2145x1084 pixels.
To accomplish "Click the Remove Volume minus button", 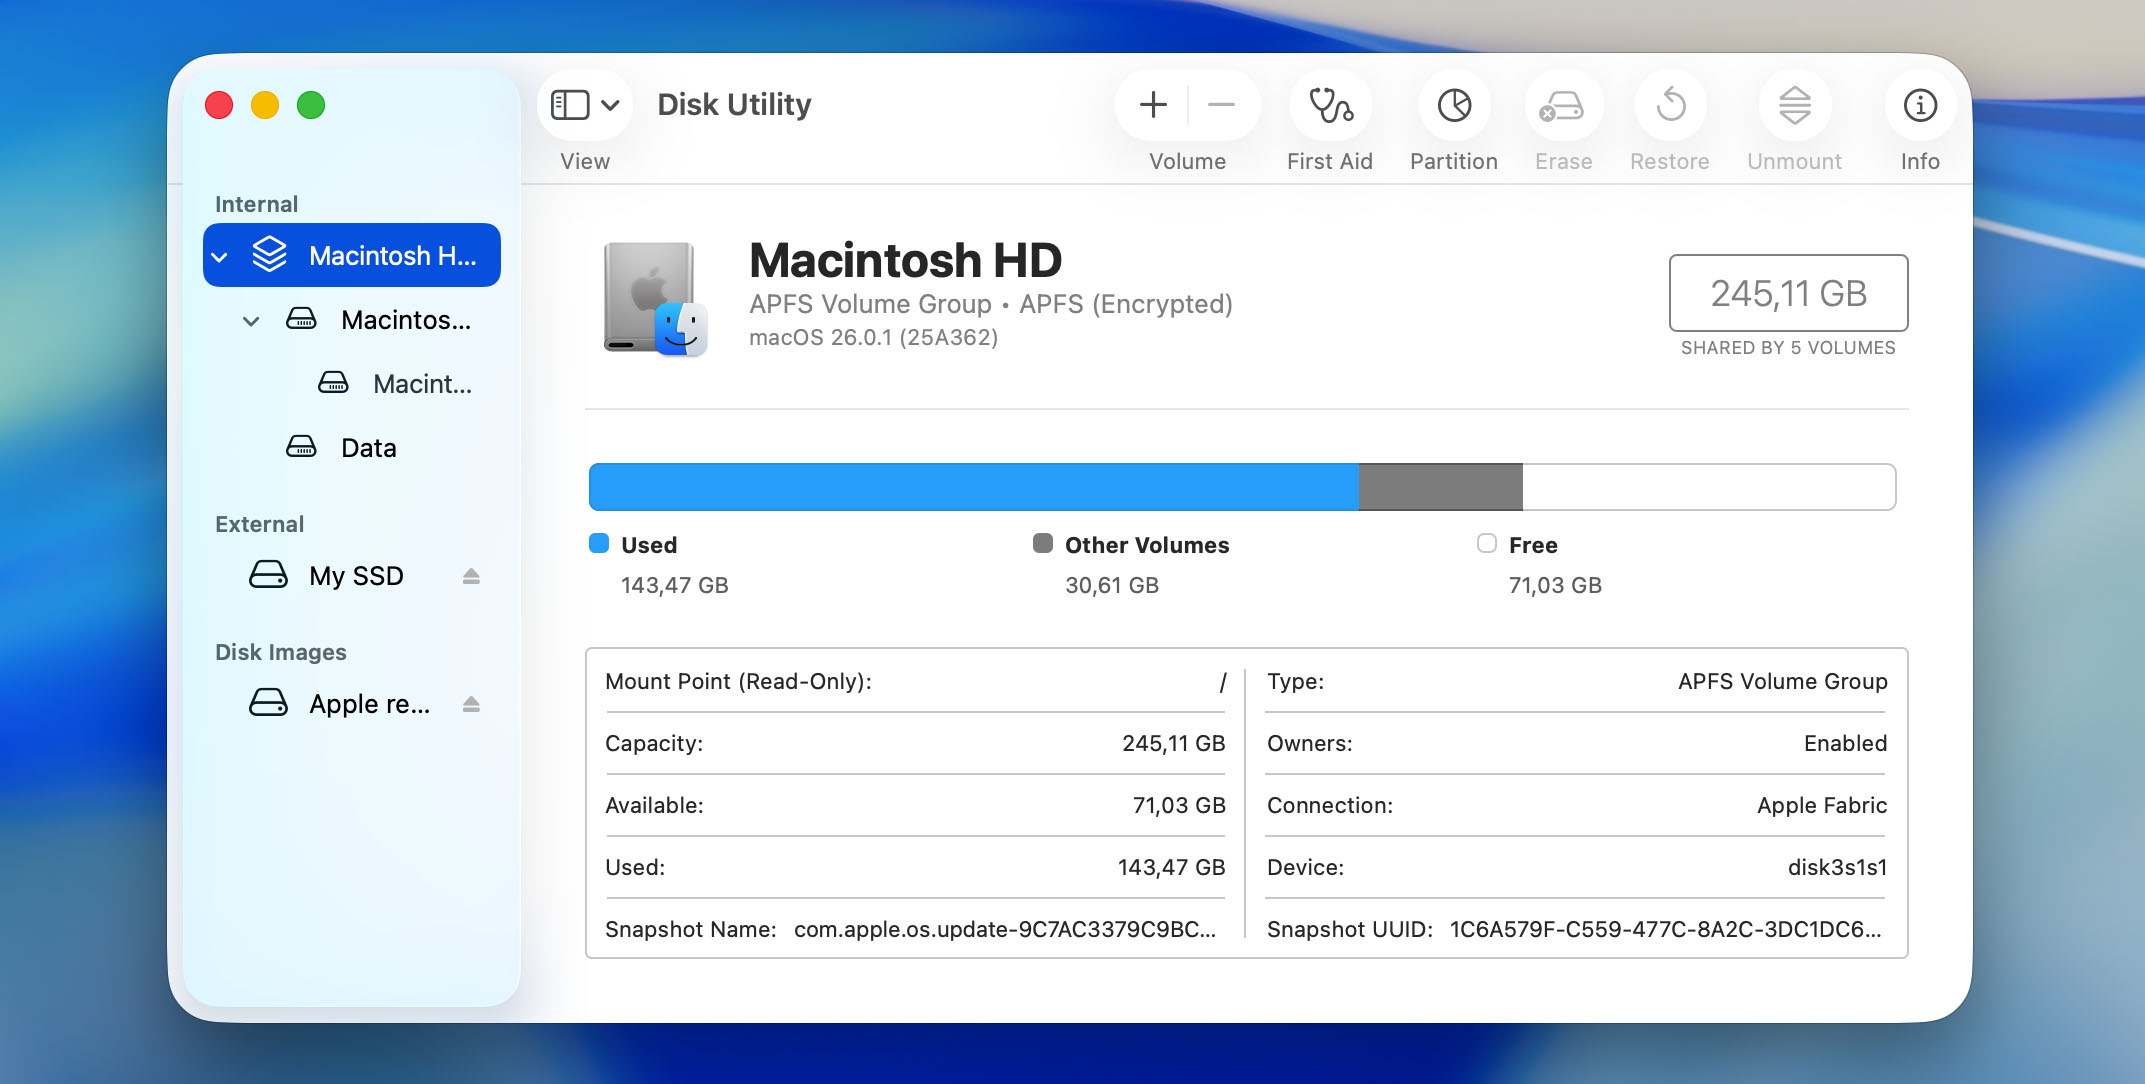I will click(x=1221, y=105).
